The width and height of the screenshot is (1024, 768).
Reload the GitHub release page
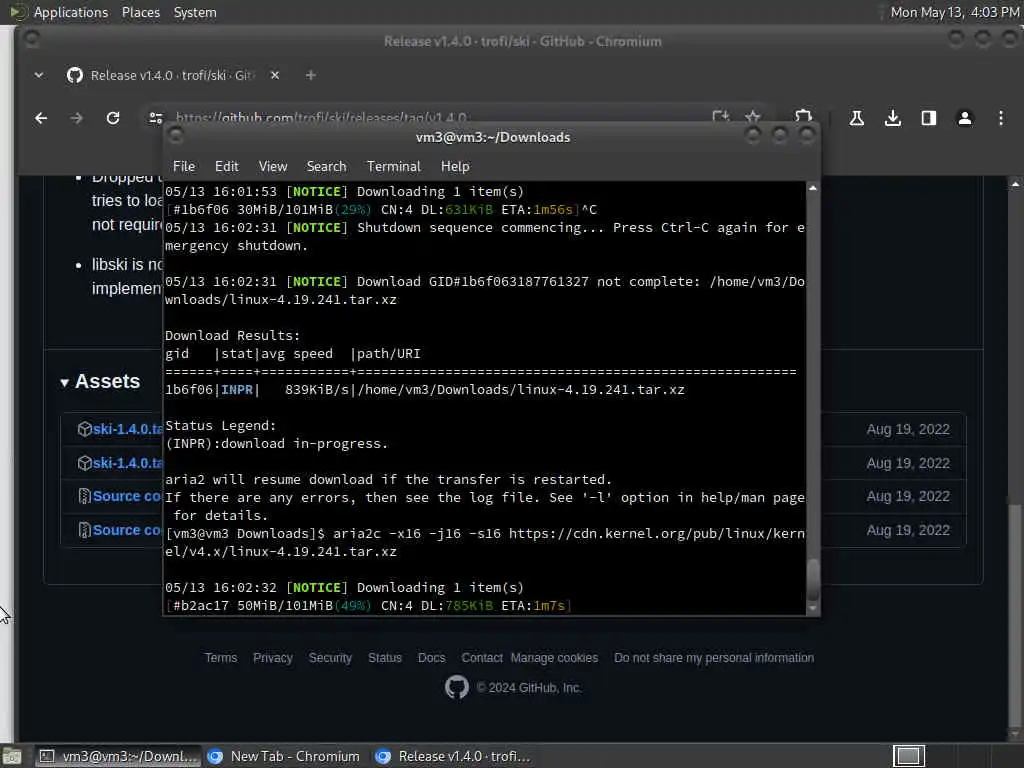(x=113, y=118)
